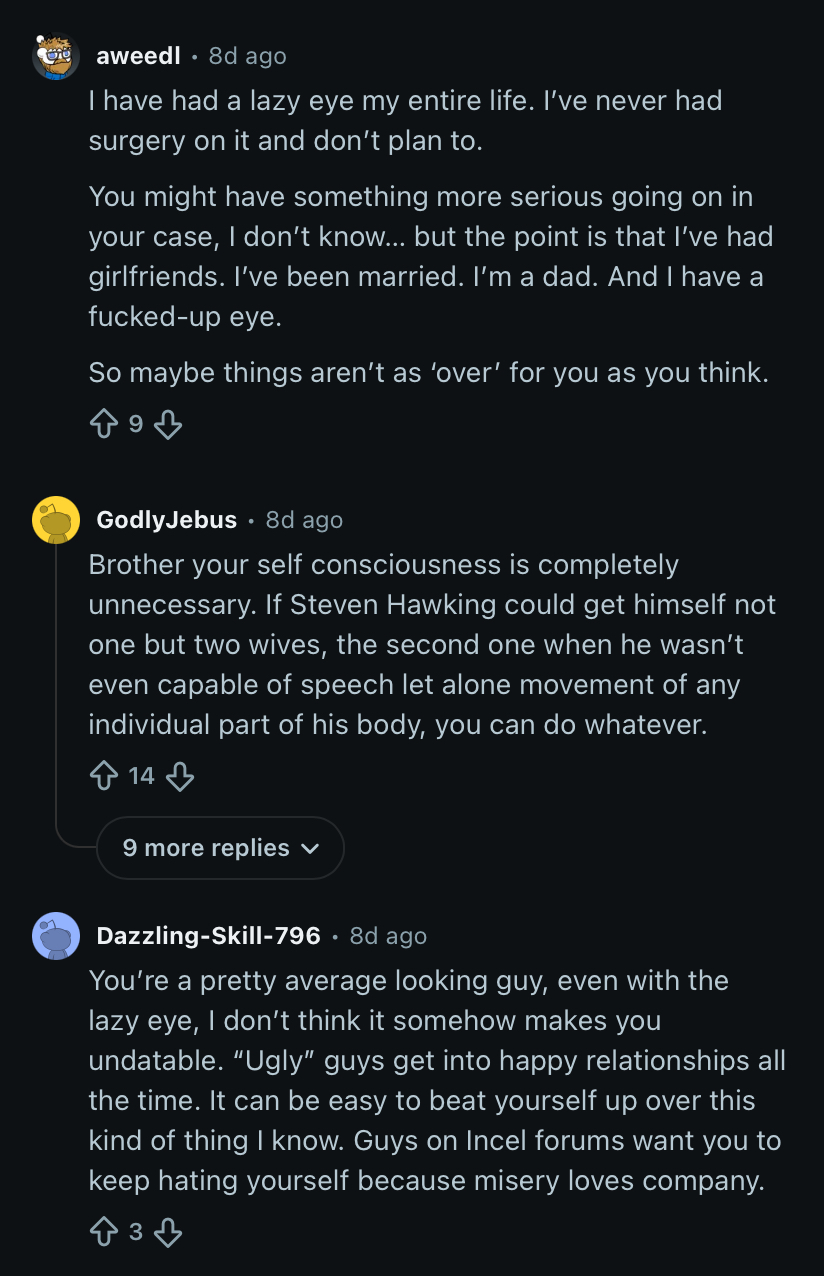
Task: Downvote Dazzling-Skill-796's comment
Action: click(x=168, y=1233)
